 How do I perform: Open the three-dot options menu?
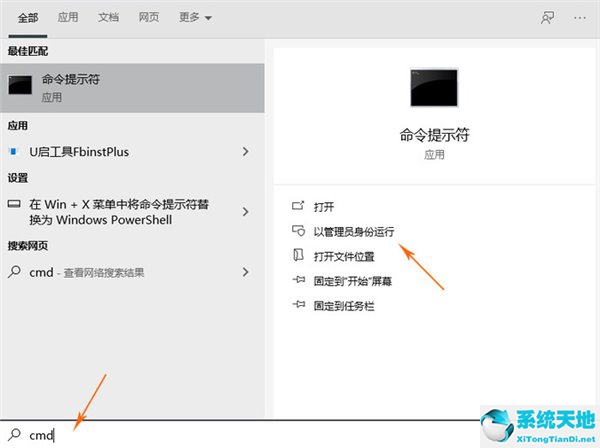click(580, 18)
